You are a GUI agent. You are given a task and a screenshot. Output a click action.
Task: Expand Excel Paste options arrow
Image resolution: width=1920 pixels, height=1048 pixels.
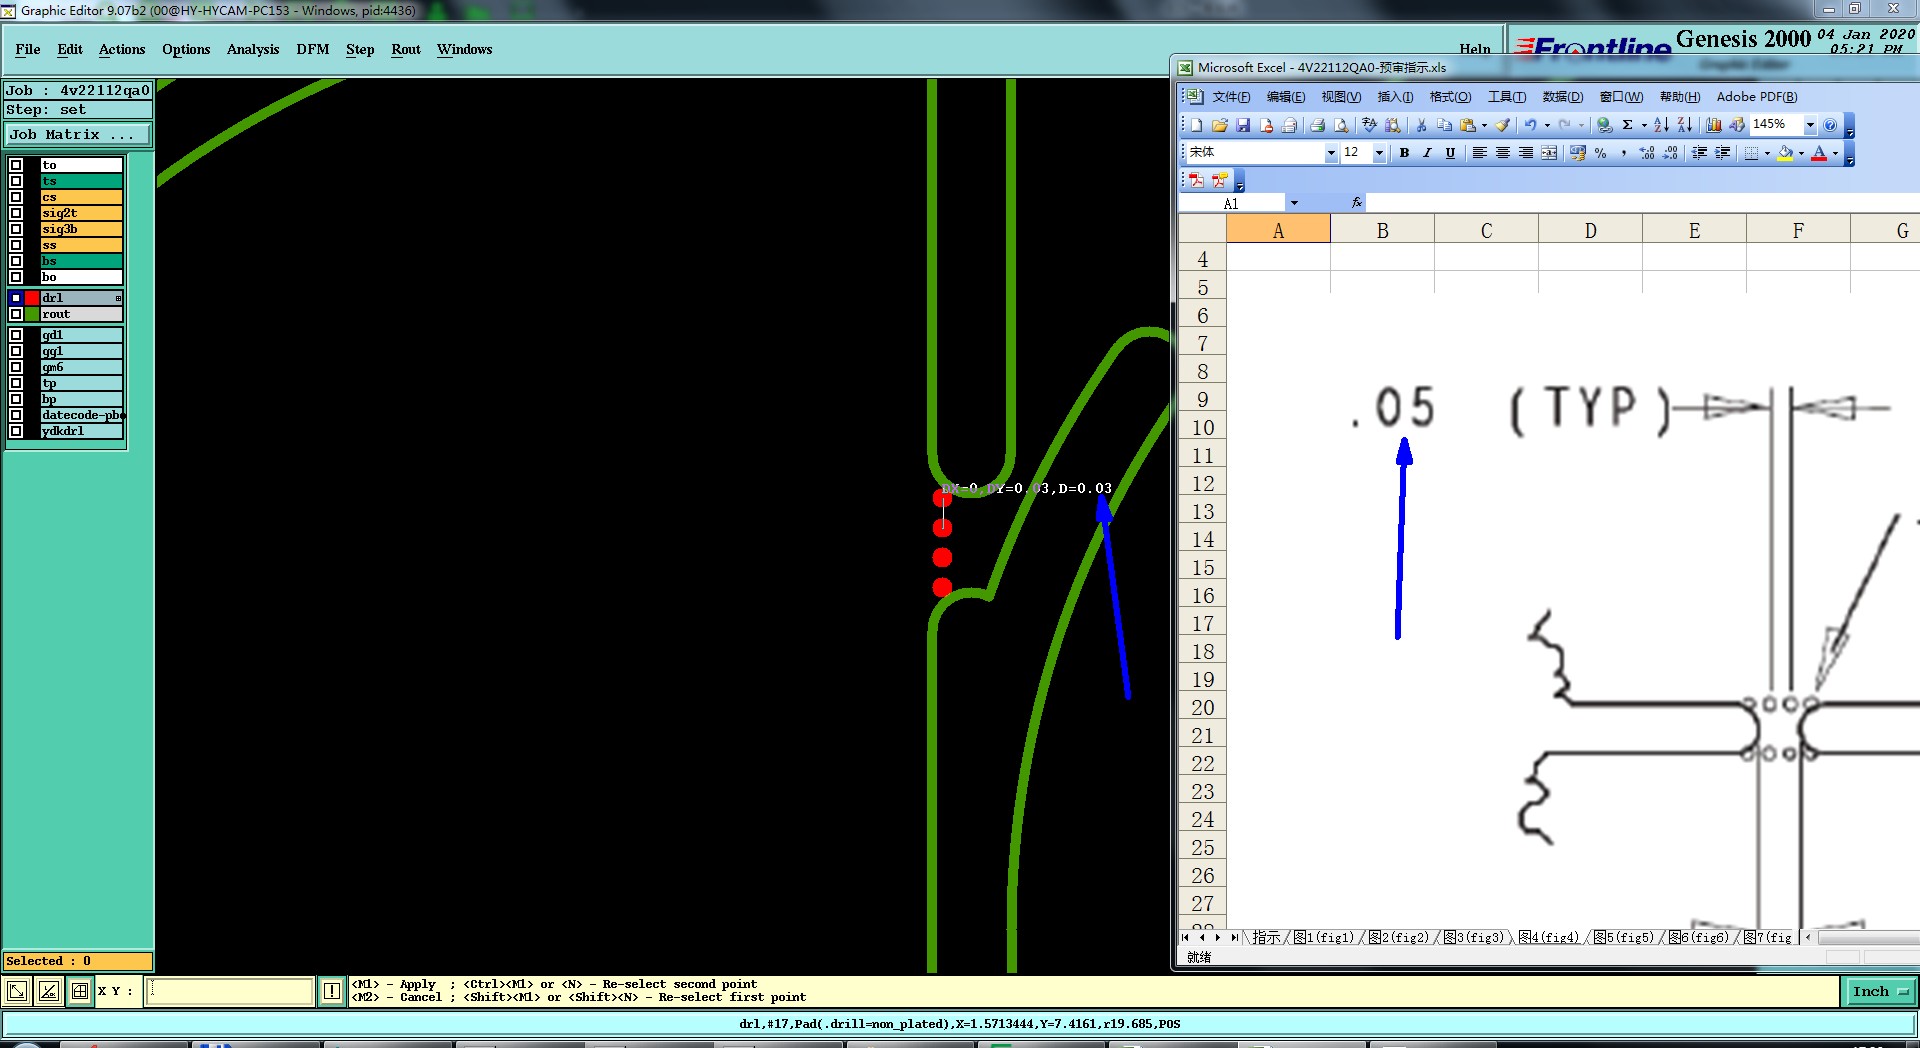(x=1484, y=125)
